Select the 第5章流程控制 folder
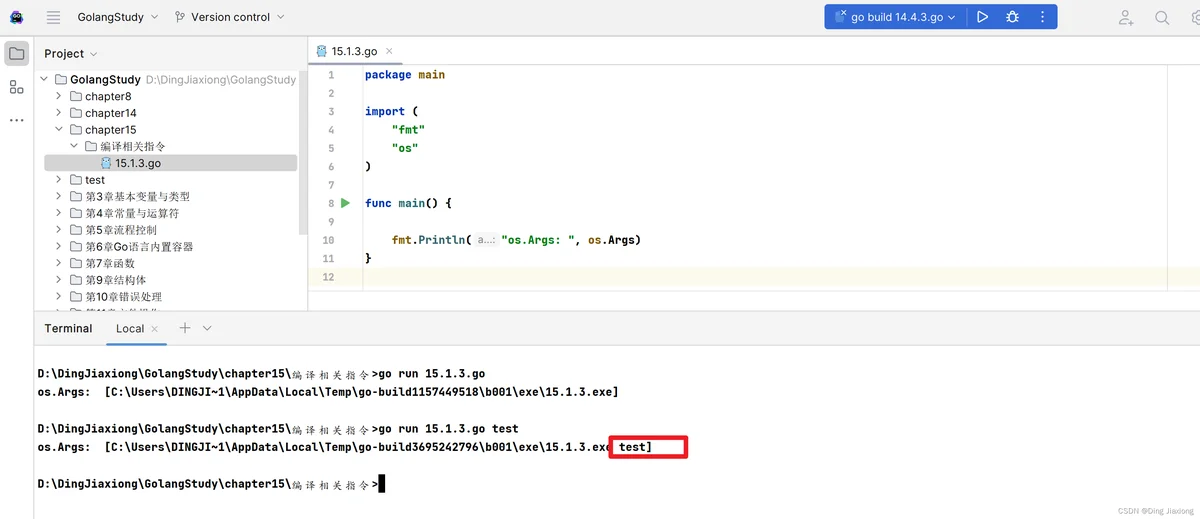This screenshot has width=1200, height=519. pyautogui.click(x=116, y=230)
